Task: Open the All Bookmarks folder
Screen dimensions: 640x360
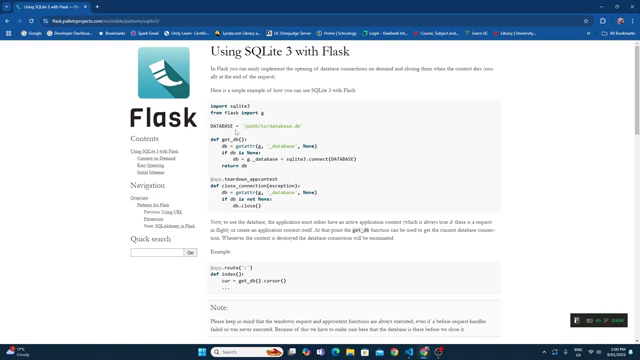Action: [x=618, y=33]
